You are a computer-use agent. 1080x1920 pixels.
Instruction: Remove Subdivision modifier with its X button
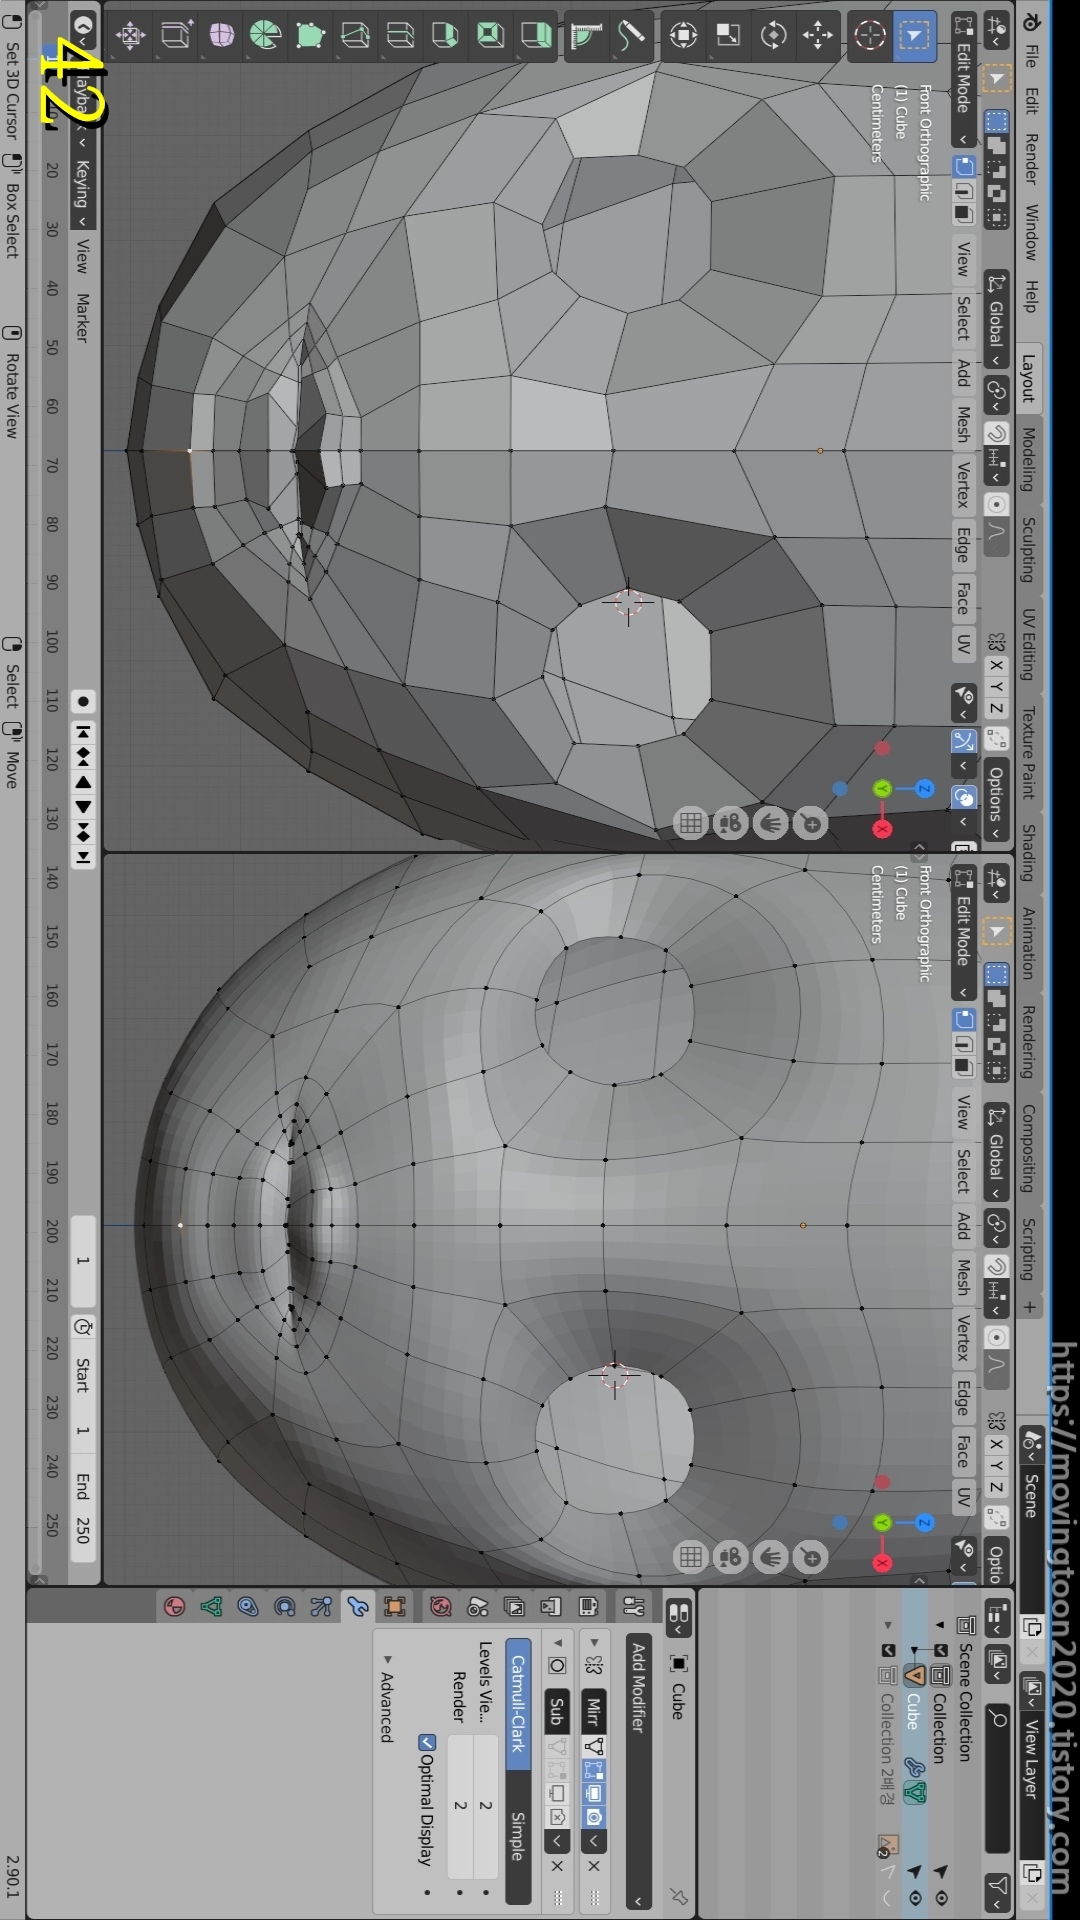558,1866
